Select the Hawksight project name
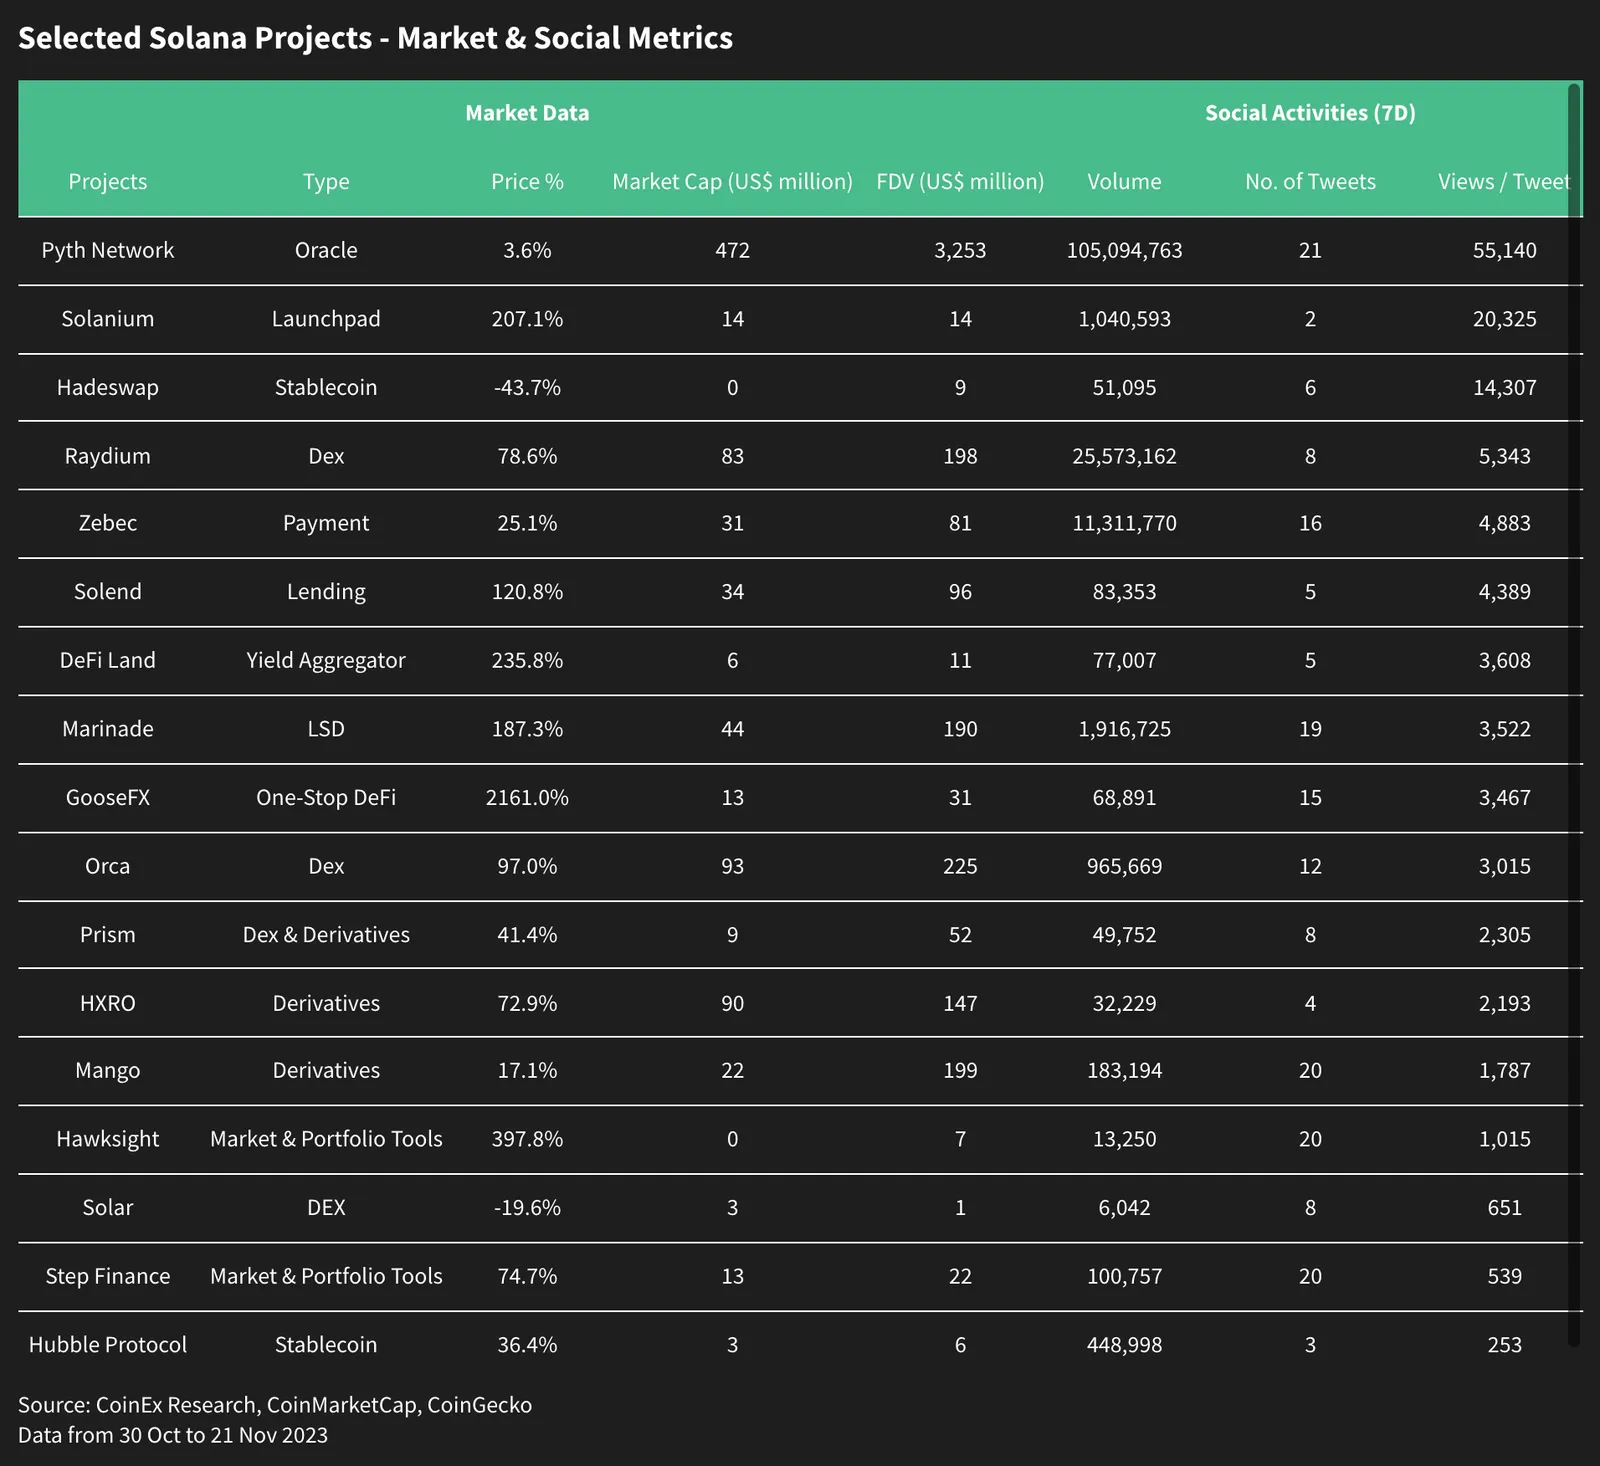The height and width of the screenshot is (1466, 1600). [x=108, y=1139]
